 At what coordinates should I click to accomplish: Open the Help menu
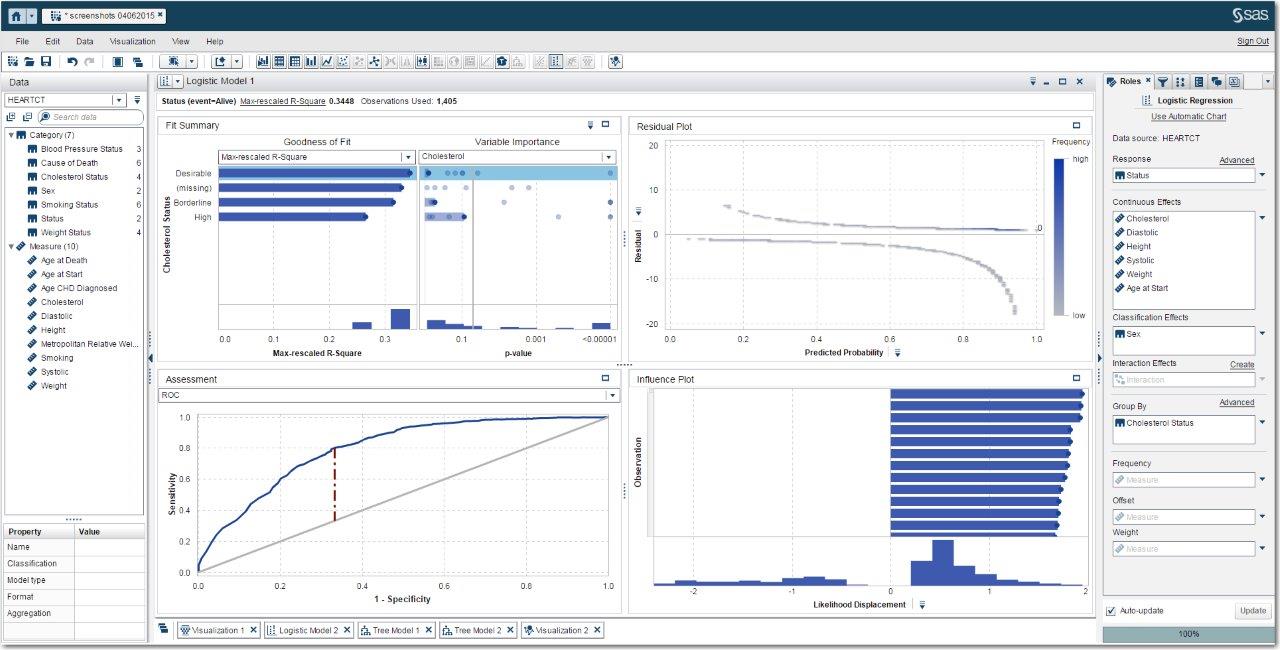tap(215, 41)
